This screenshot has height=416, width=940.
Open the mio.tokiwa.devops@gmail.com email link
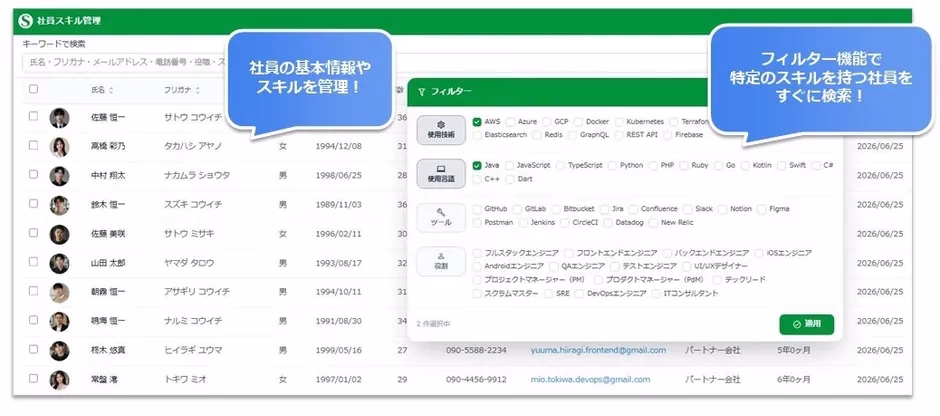coord(590,379)
